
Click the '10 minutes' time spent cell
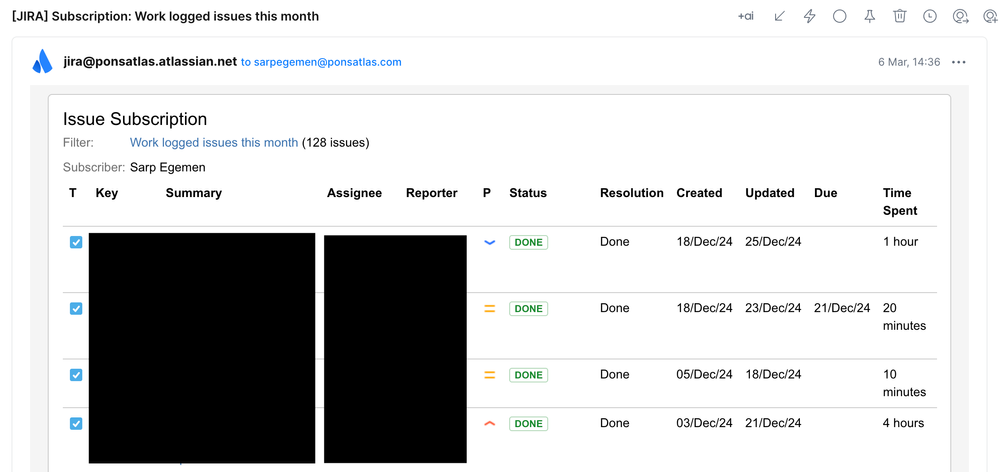[x=904, y=383]
